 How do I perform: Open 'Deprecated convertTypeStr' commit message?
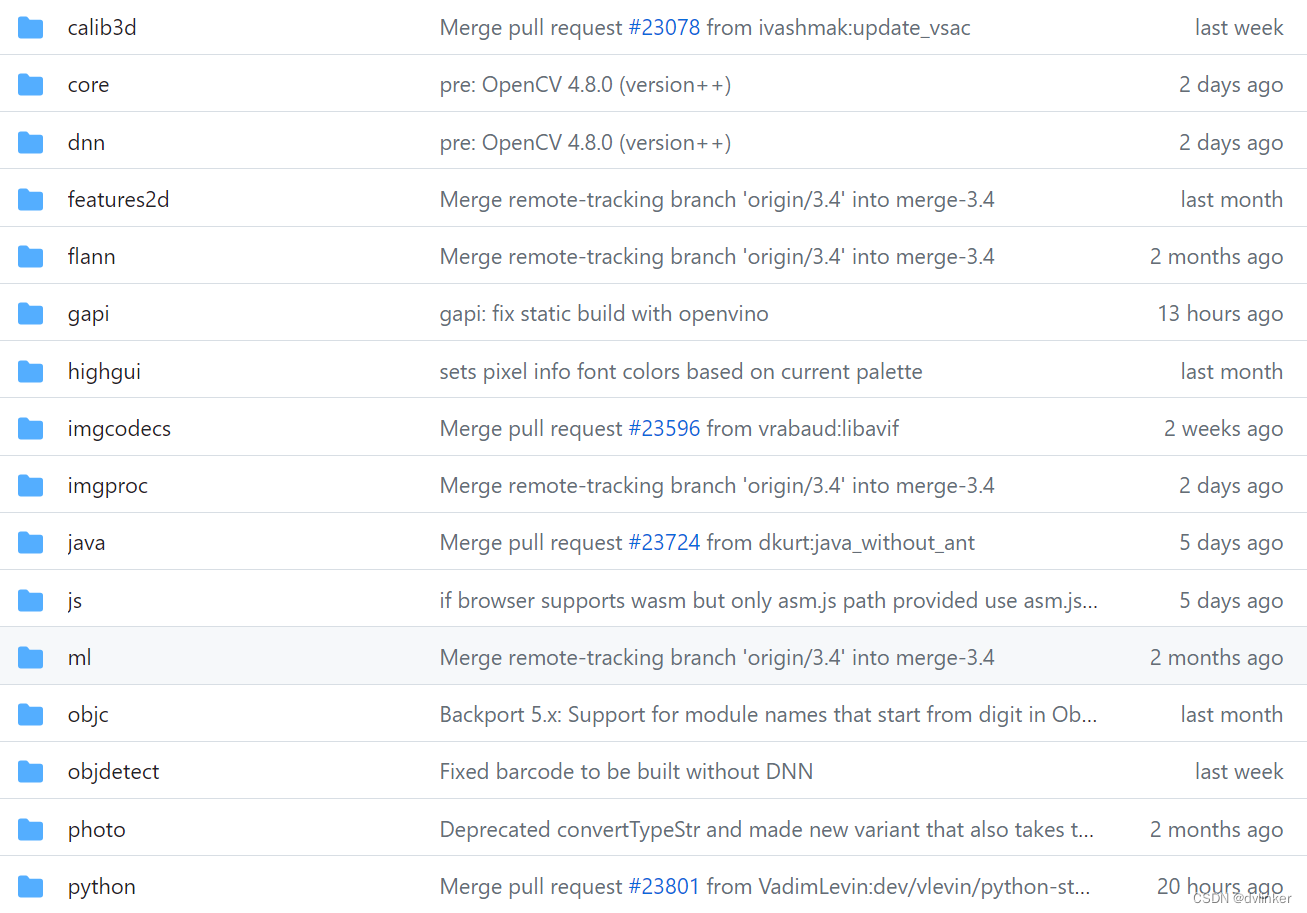pos(767,830)
